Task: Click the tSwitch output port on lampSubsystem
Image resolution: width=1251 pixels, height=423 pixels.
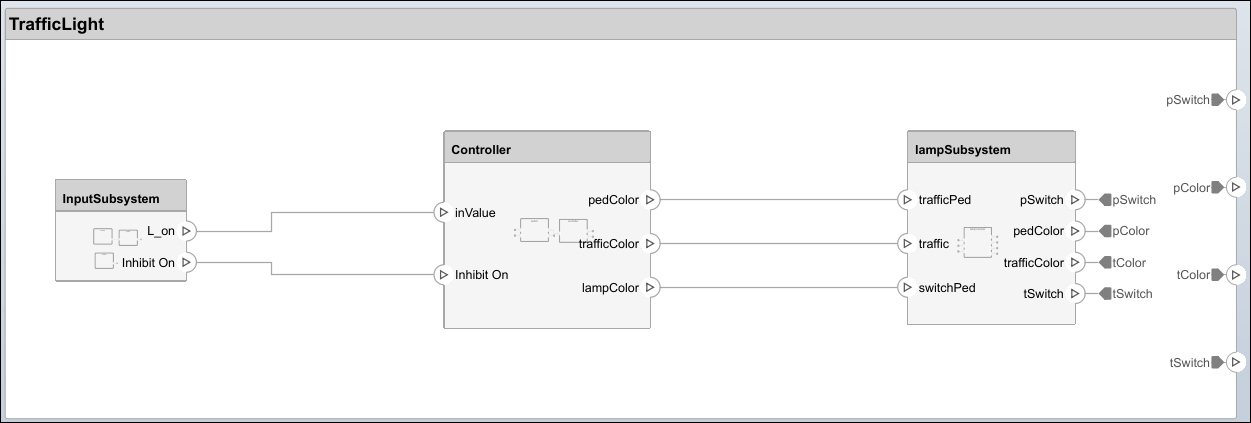Action: [x=1077, y=294]
